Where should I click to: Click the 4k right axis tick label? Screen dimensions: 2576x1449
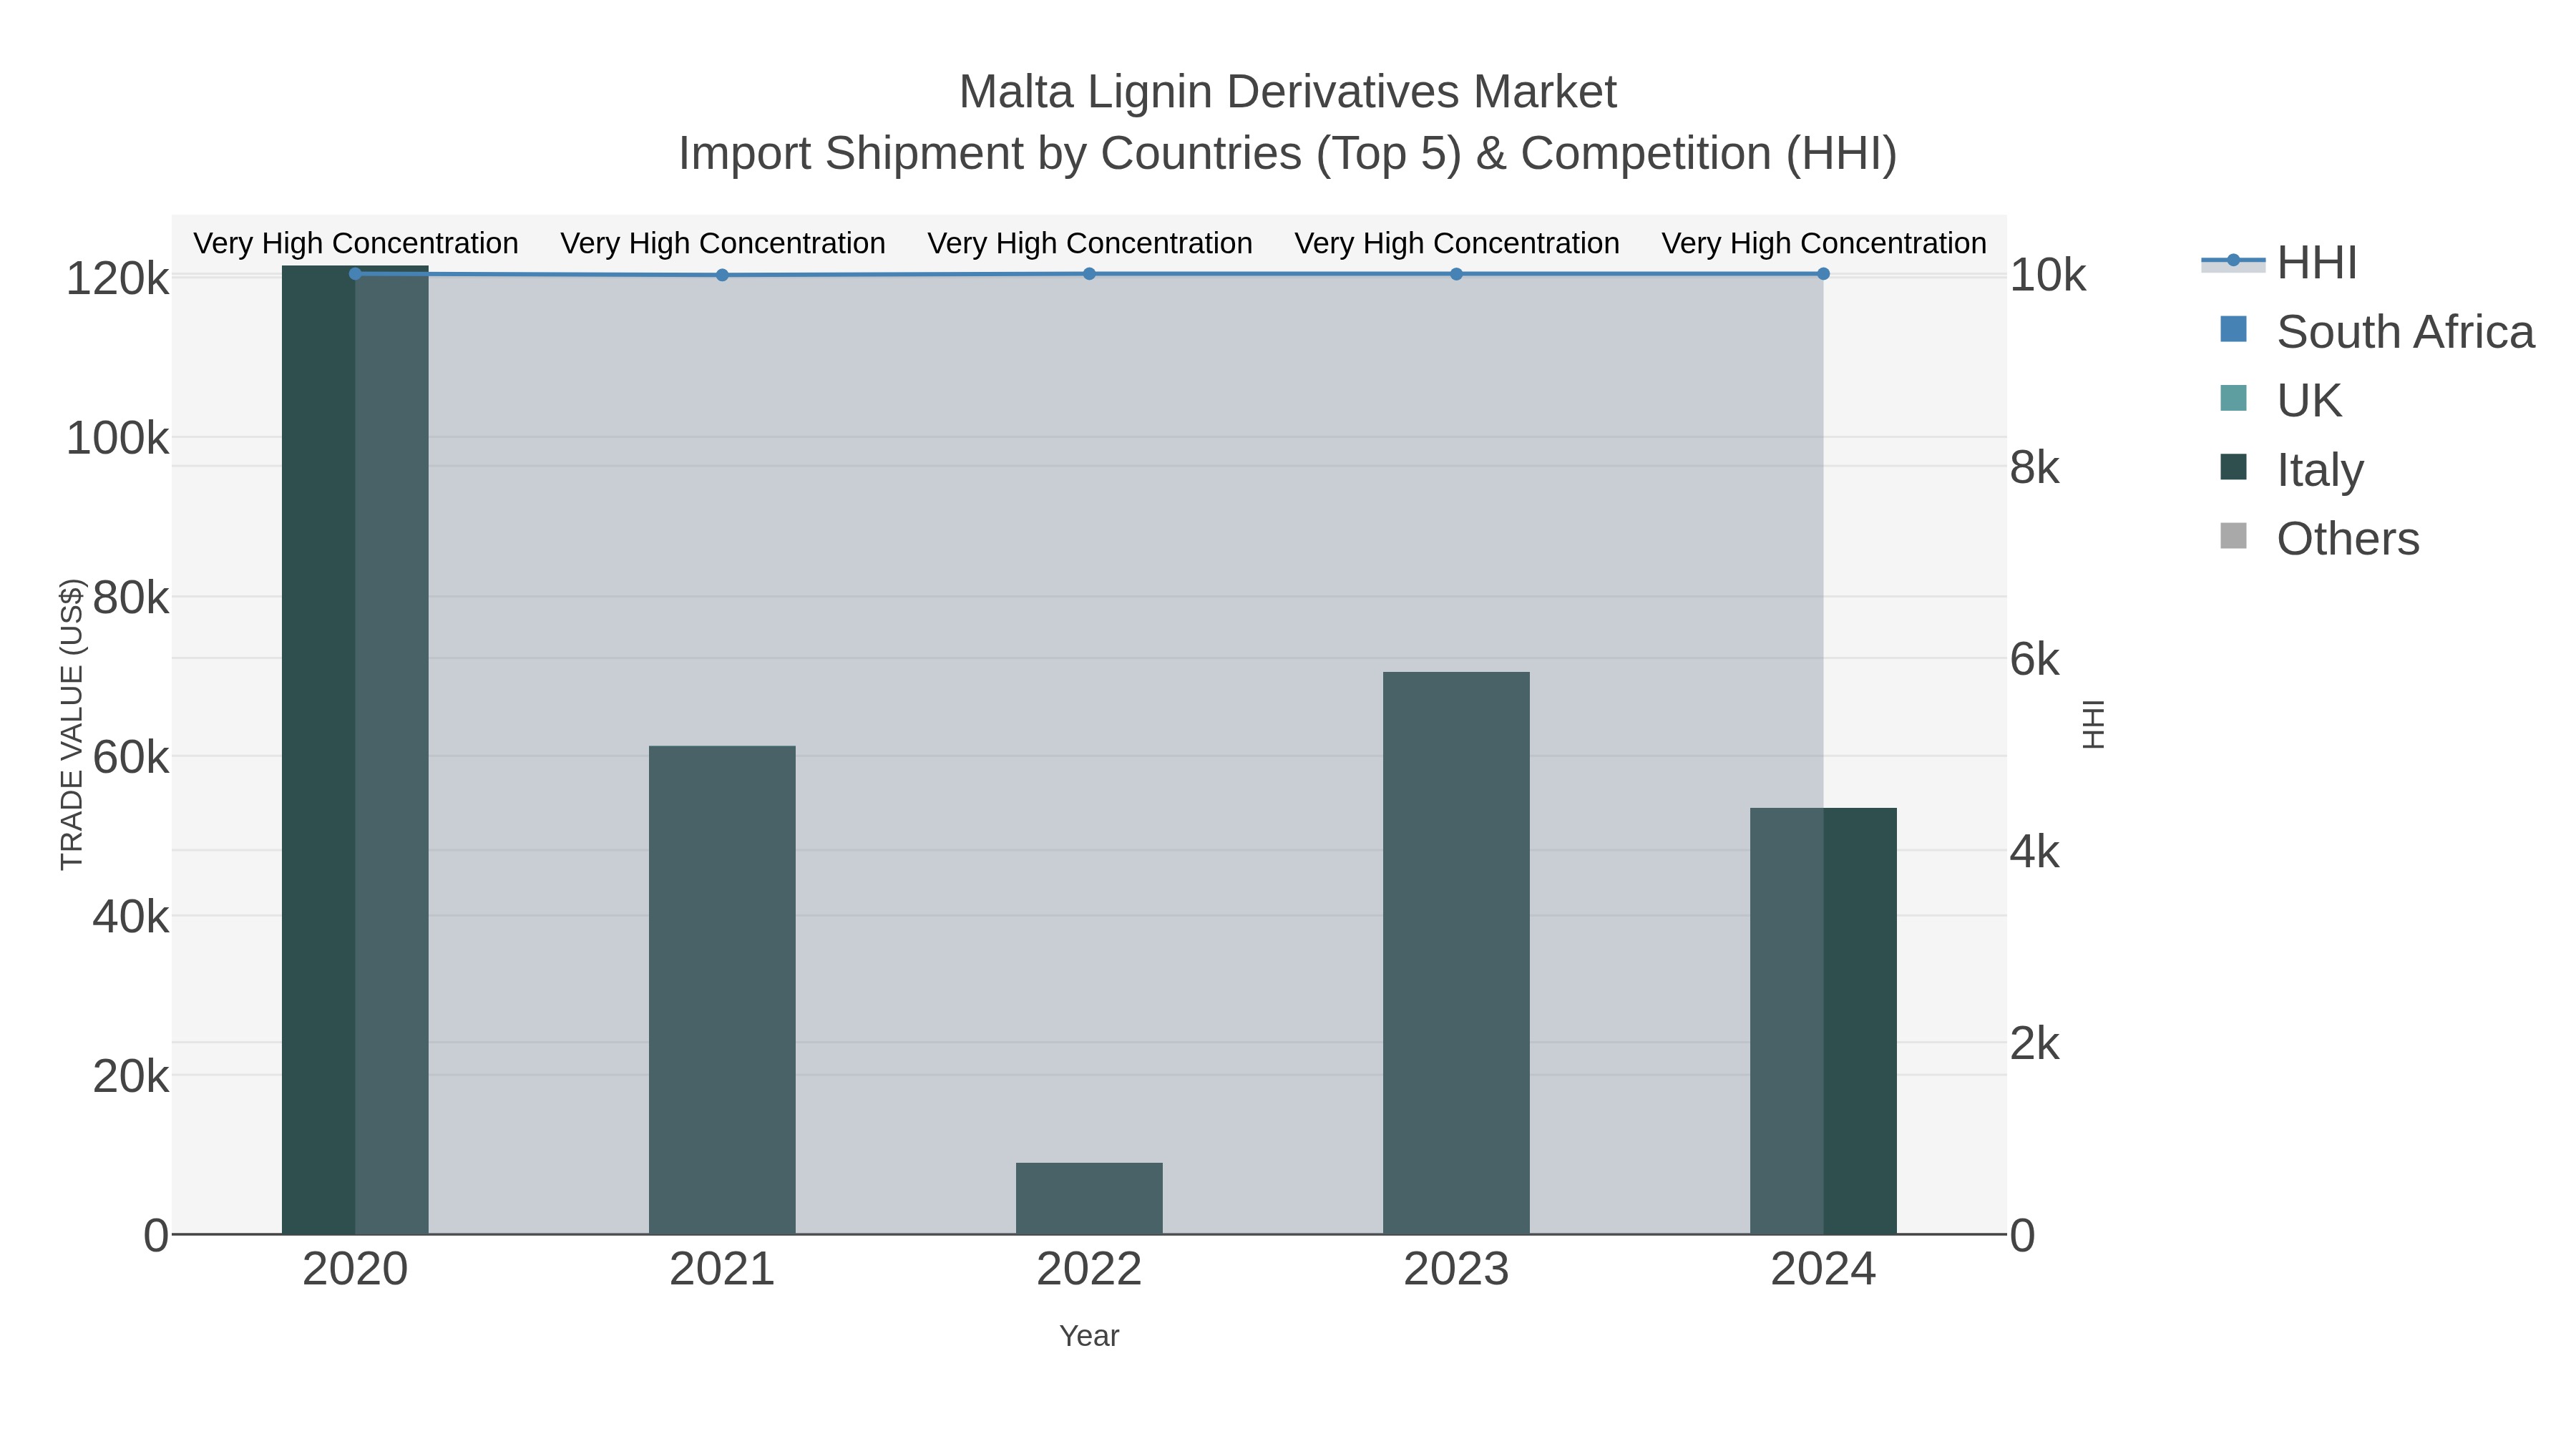coord(2035,852)
